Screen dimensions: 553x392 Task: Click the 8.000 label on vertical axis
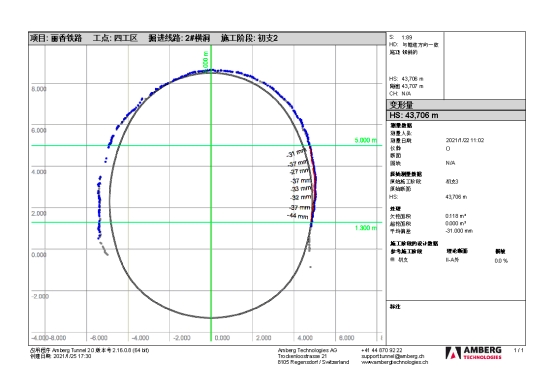(39, 89)
